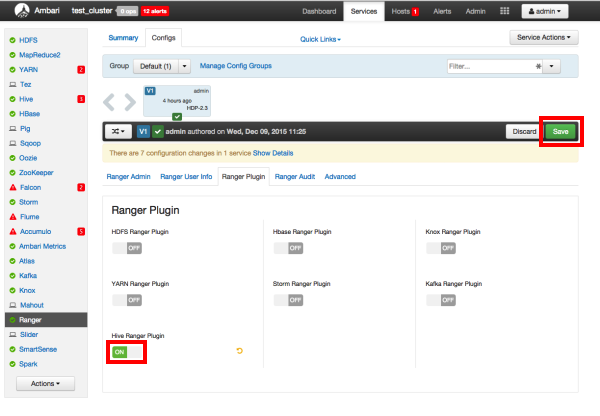600x416 pixels.
Task: Click the V1 badge in version bar
Action: (x=143, y=131)
